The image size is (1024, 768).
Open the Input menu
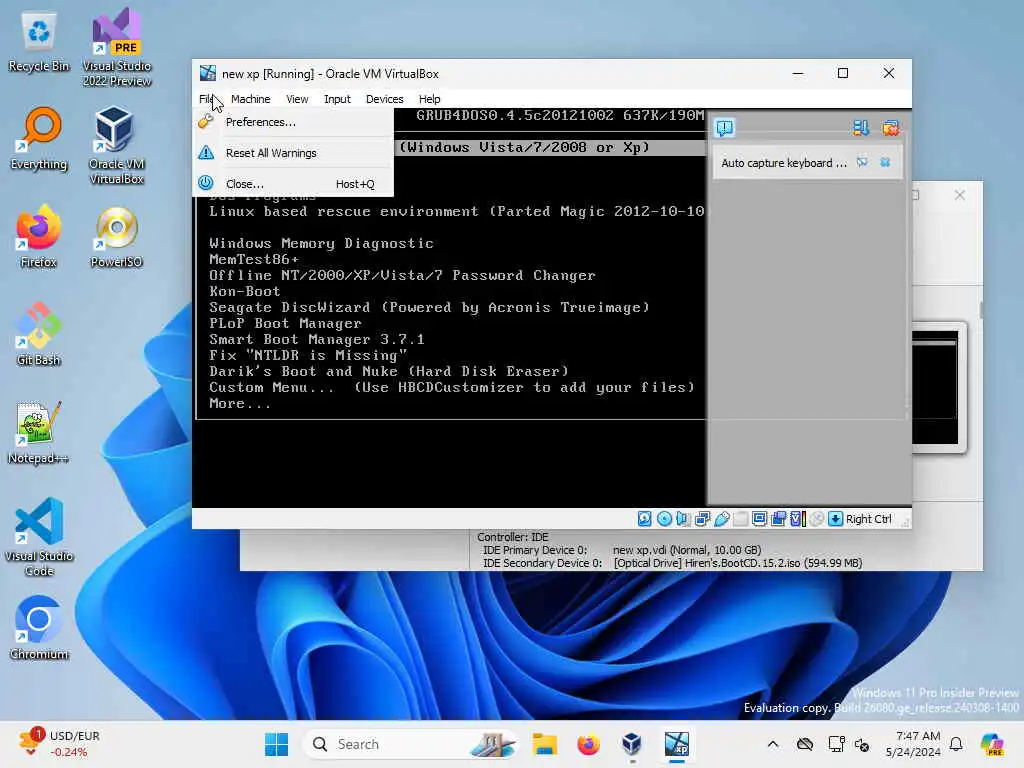pos(337,99)
